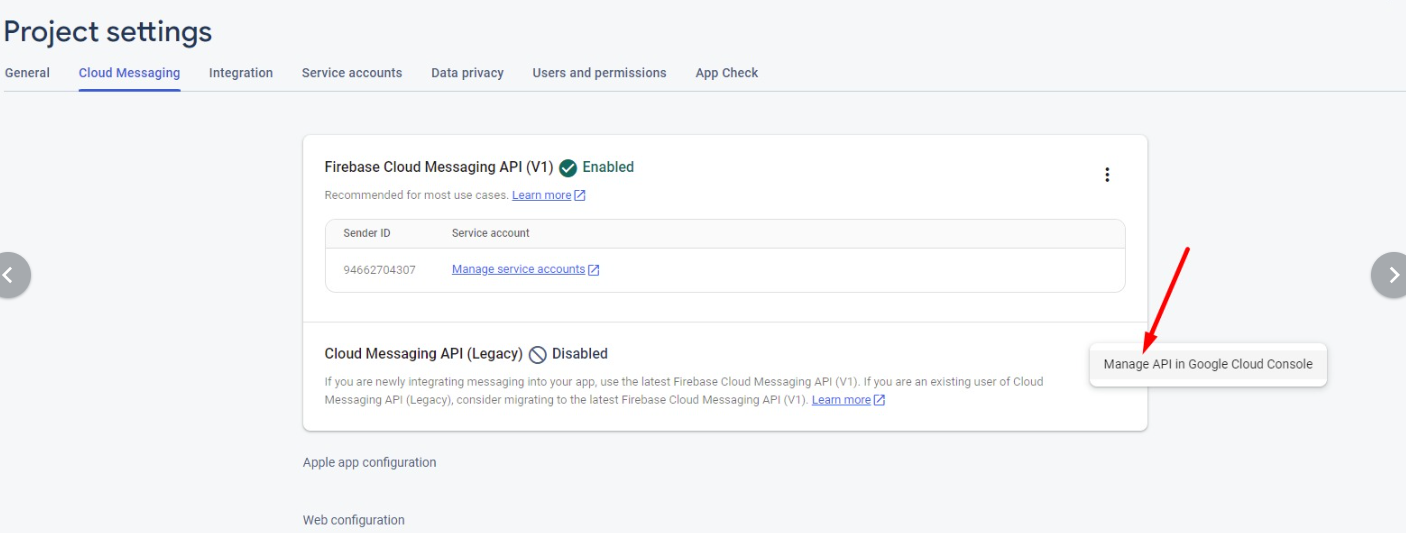Go to the Service accounts tab

(x=352, y=73)
